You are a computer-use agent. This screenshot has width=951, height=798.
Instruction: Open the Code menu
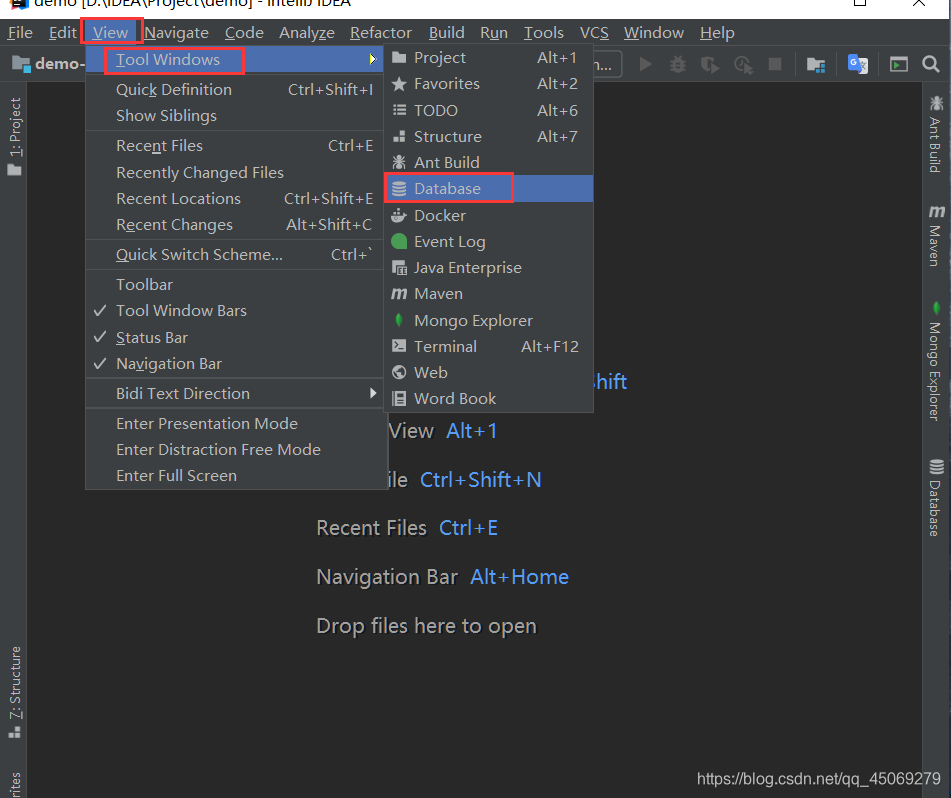(244, 33)
